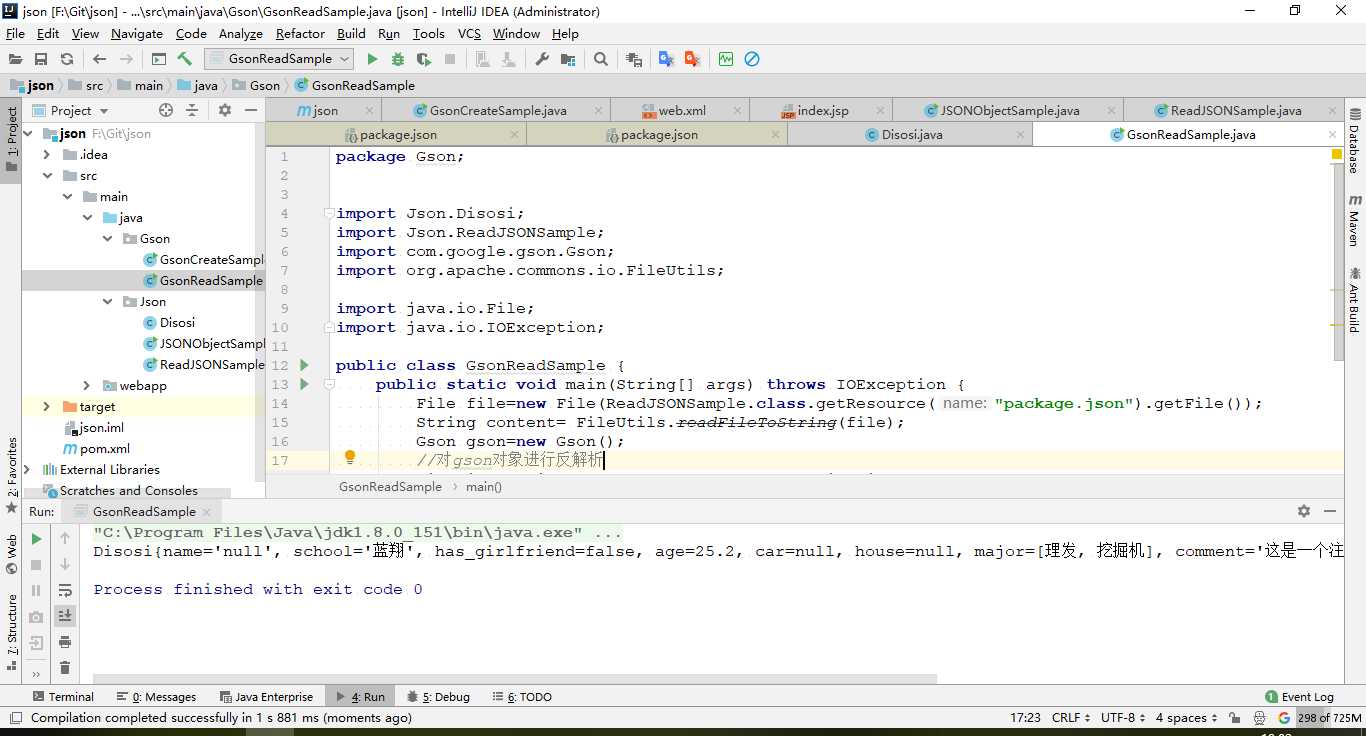Start debugging with the bug icon

(x=398, y=59)
